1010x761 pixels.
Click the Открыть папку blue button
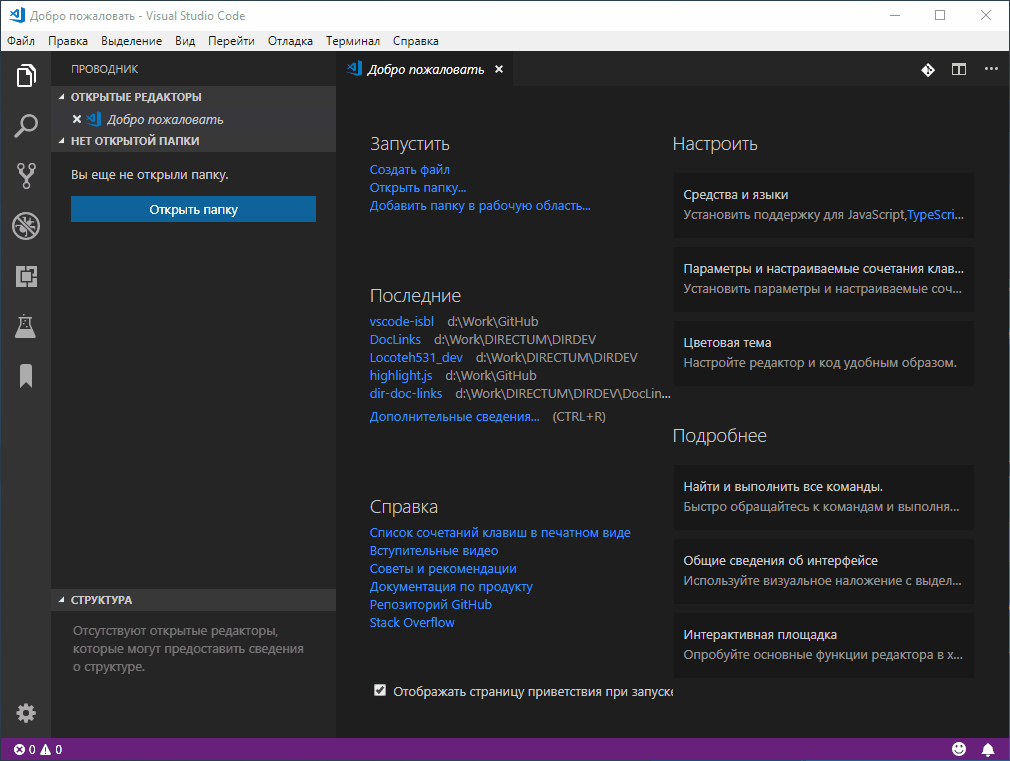coord(193,209)
